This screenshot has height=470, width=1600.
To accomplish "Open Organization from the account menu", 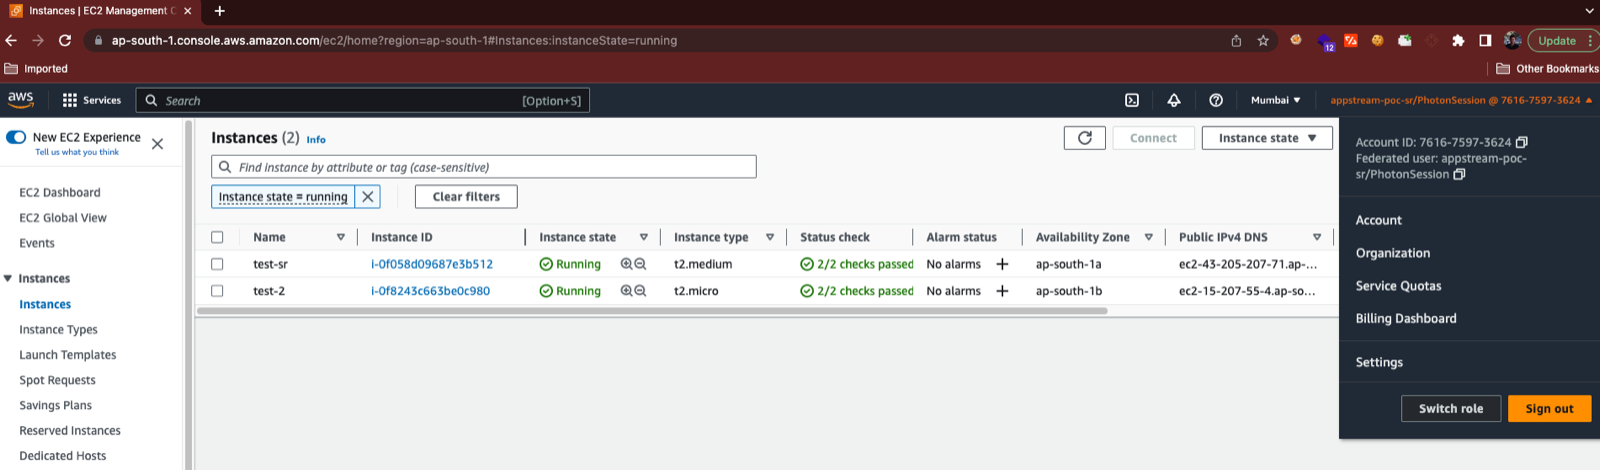I will (1393, 253).
